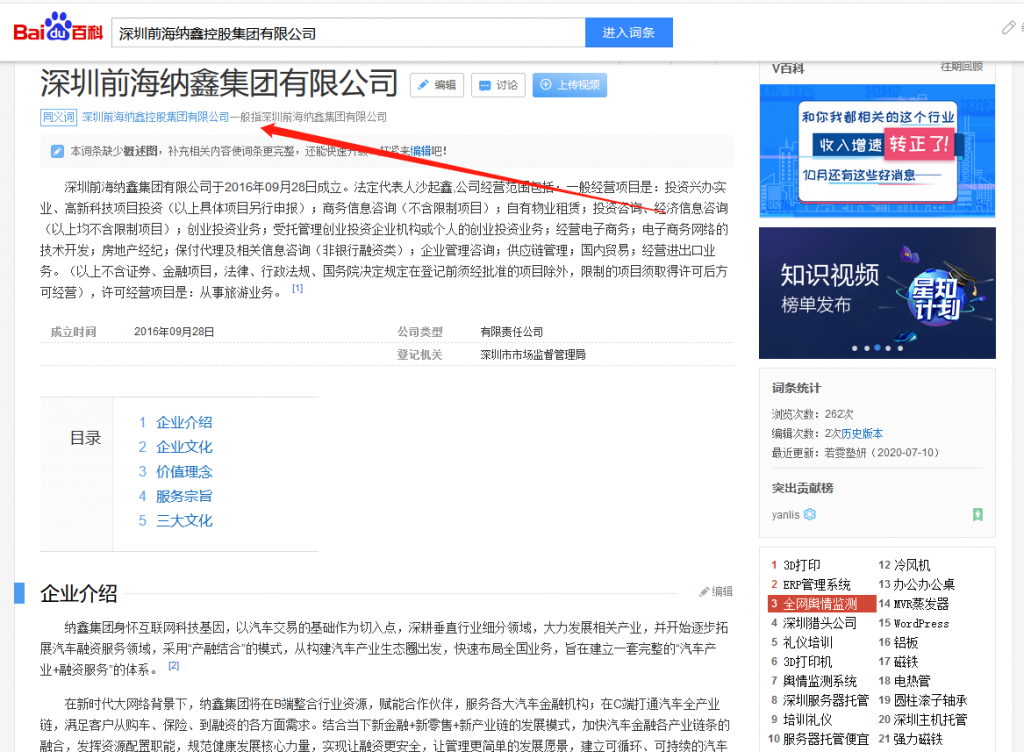
Task: Click the 上传视频 upload video button
Action: 569,85
